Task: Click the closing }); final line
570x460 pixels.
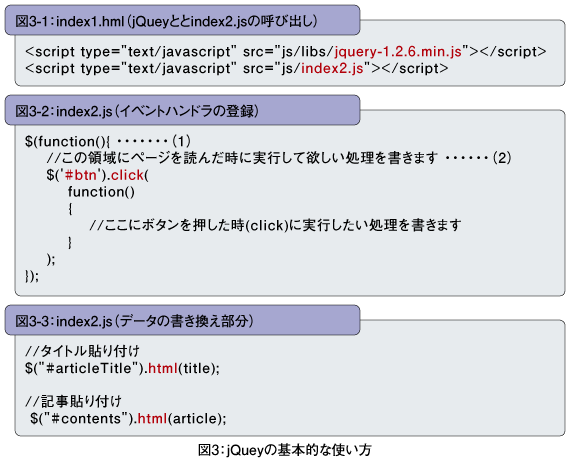Action: (x=32, y=276)
